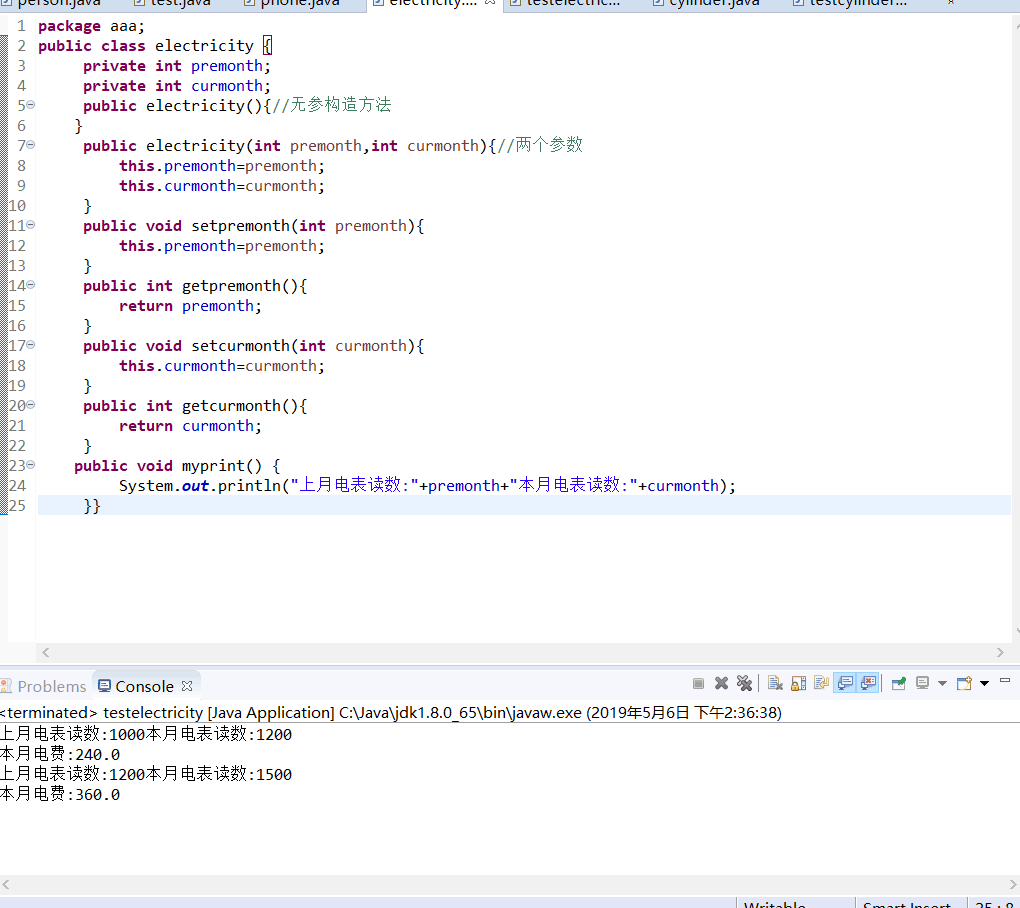Click editor horizontal scrollbar right arrow
Image resolution: width=1020 pixels, height=908 pixels.
click(x=1000, y=652)
